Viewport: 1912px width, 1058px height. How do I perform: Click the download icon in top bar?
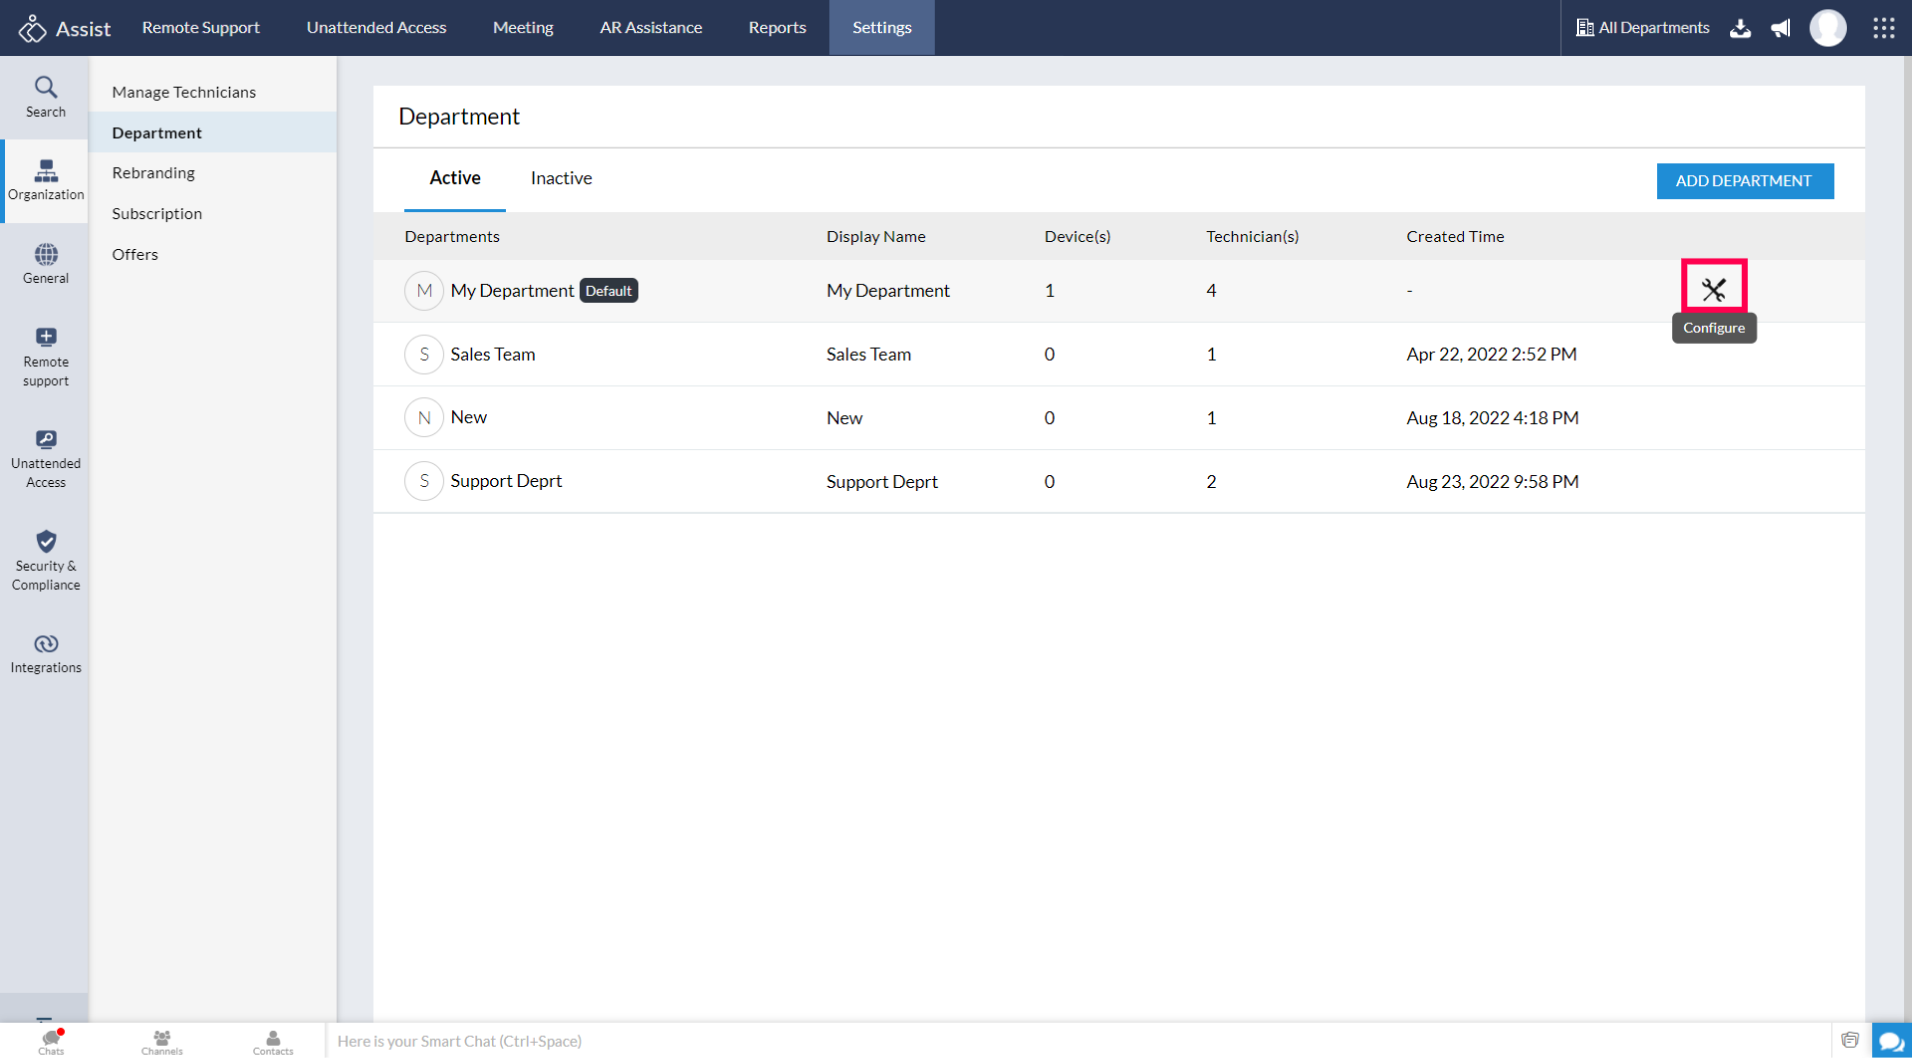[1740, 28]
